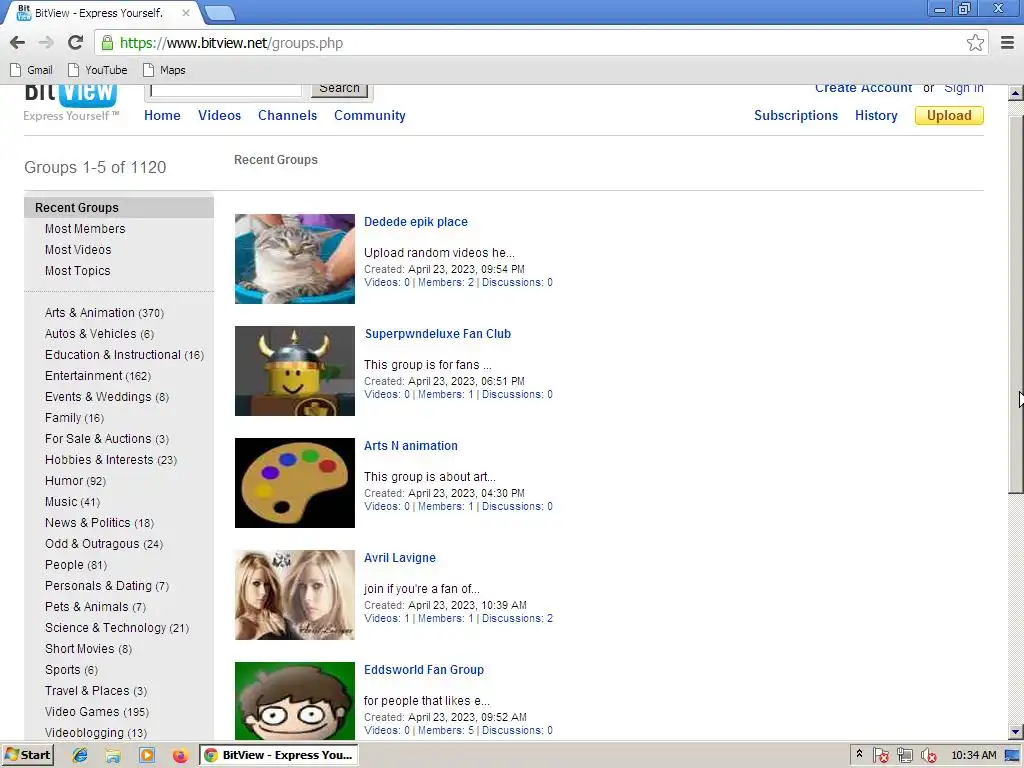Image resolution: width=1024 pixels, height=768 pixels.
Task: Click the page scrollbar down arrow
Action: [1015, 731]
